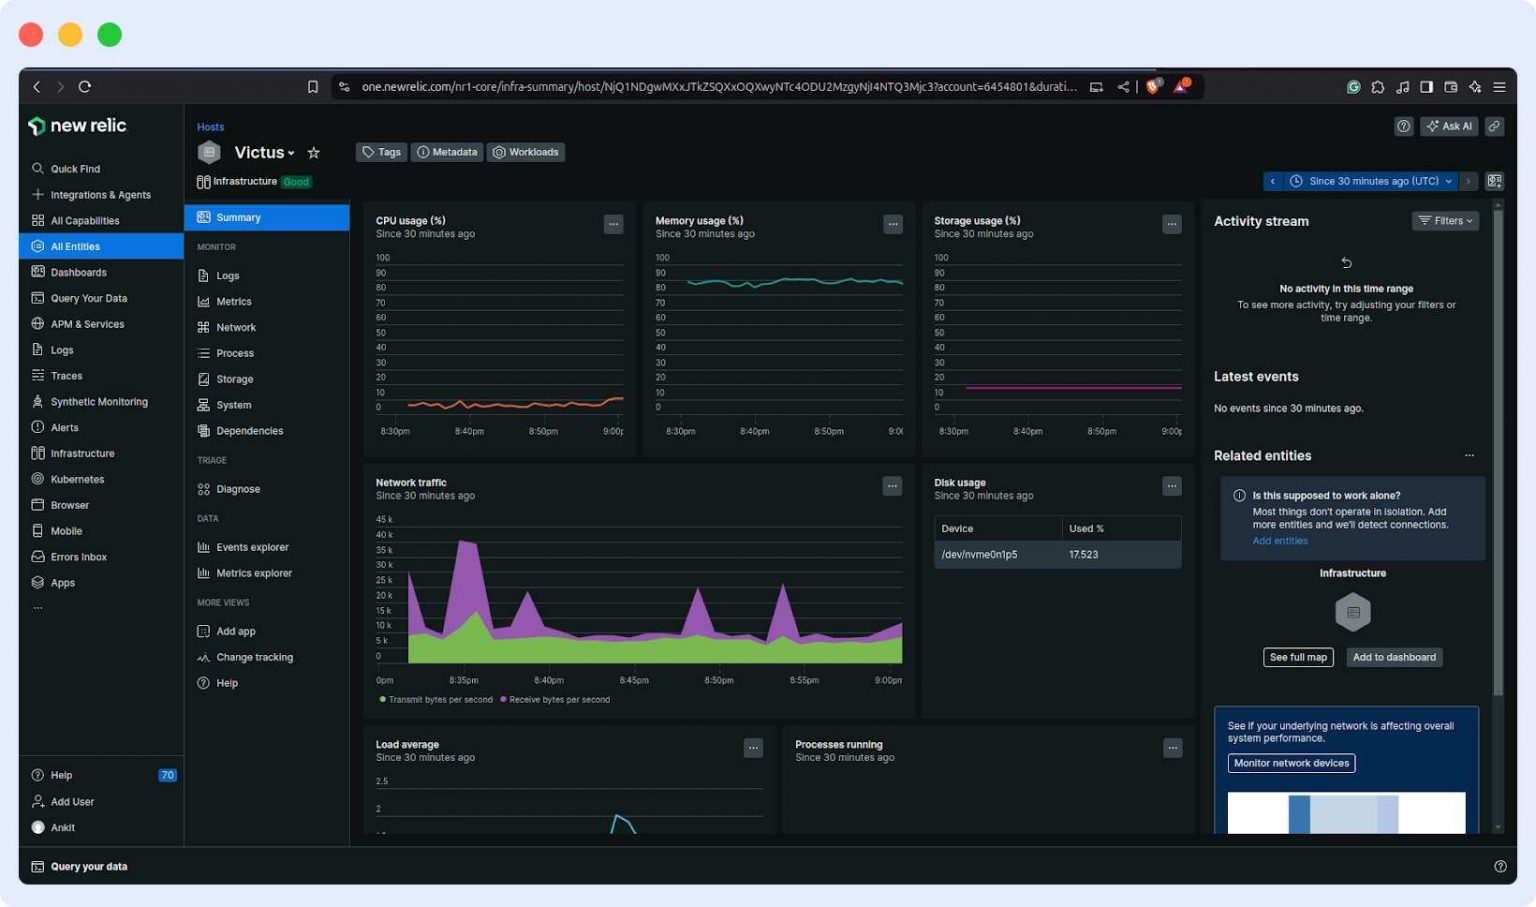Click the See full map button
Image resolution: width=1536 pixels, height=907 pixels.
[x=1298, y=657]
